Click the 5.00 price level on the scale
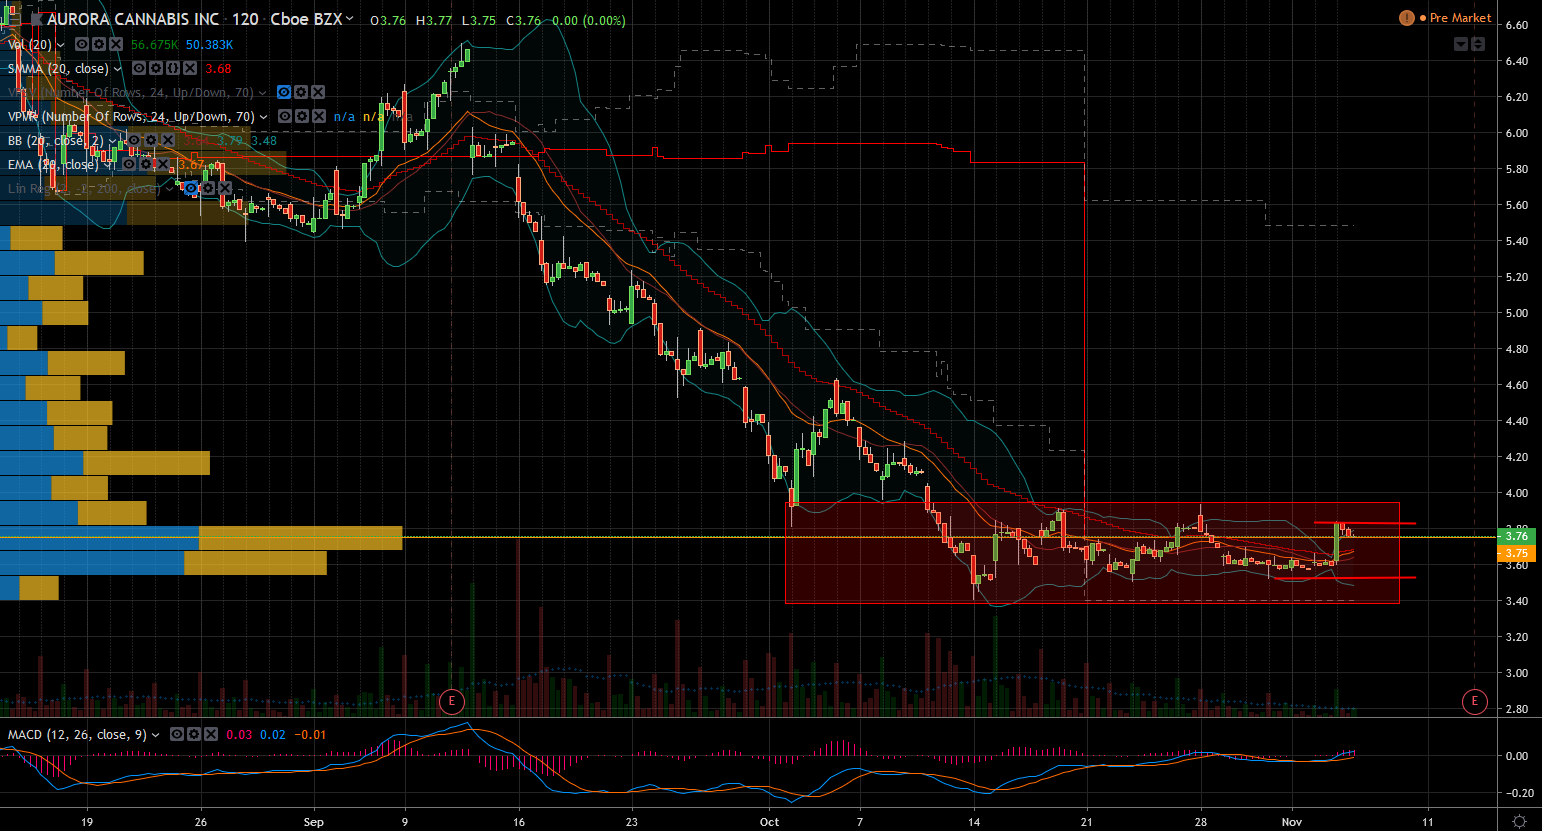Screen dimensions: 1542x831 point(1516,313)
